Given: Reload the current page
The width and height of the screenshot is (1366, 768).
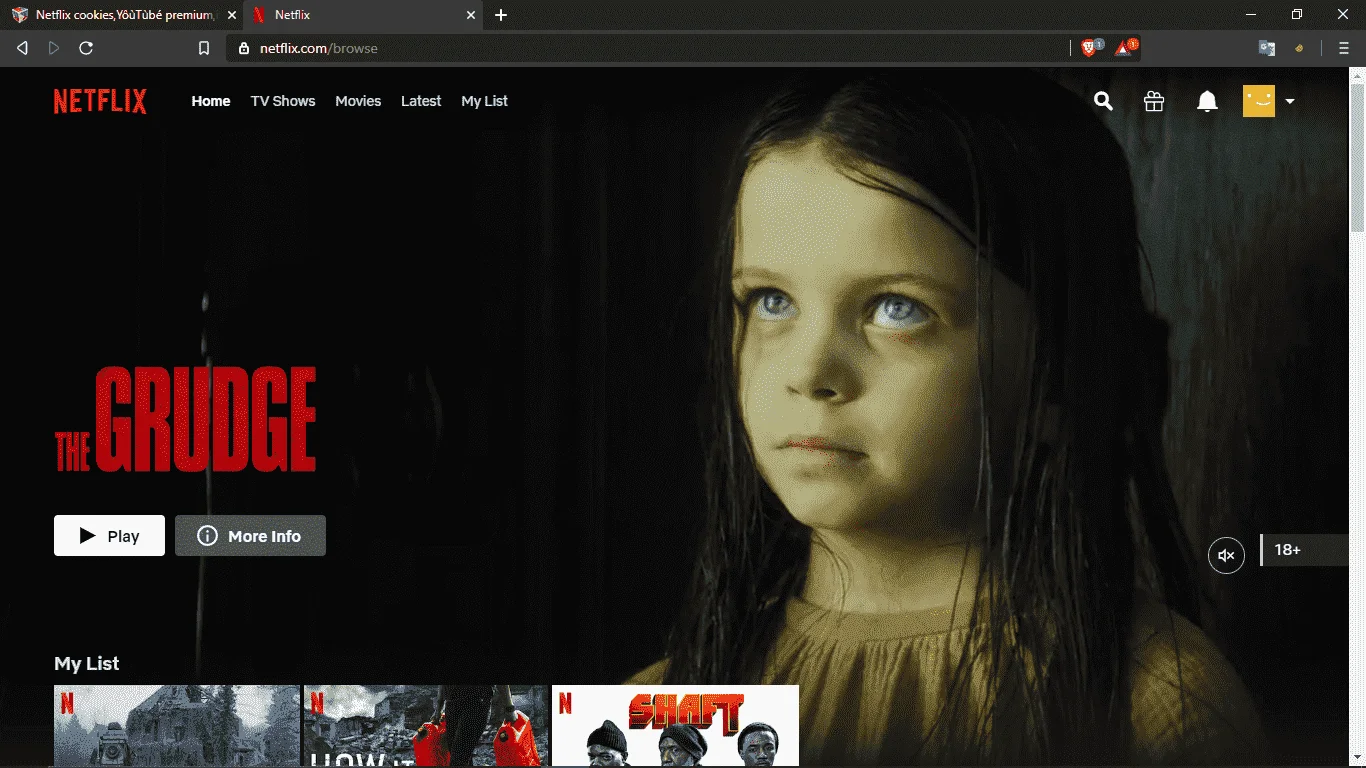Looking at the screenshot, I should (86, 48).
